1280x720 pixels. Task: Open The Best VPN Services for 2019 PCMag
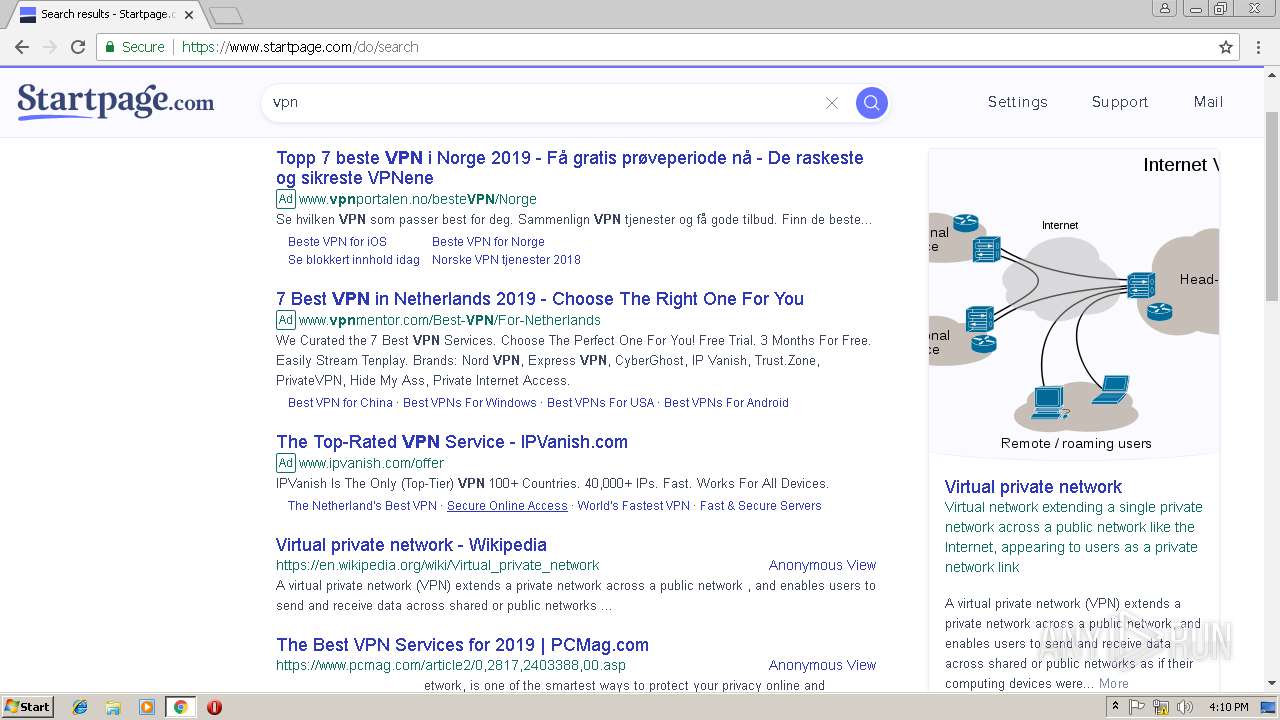coord(462,645)
